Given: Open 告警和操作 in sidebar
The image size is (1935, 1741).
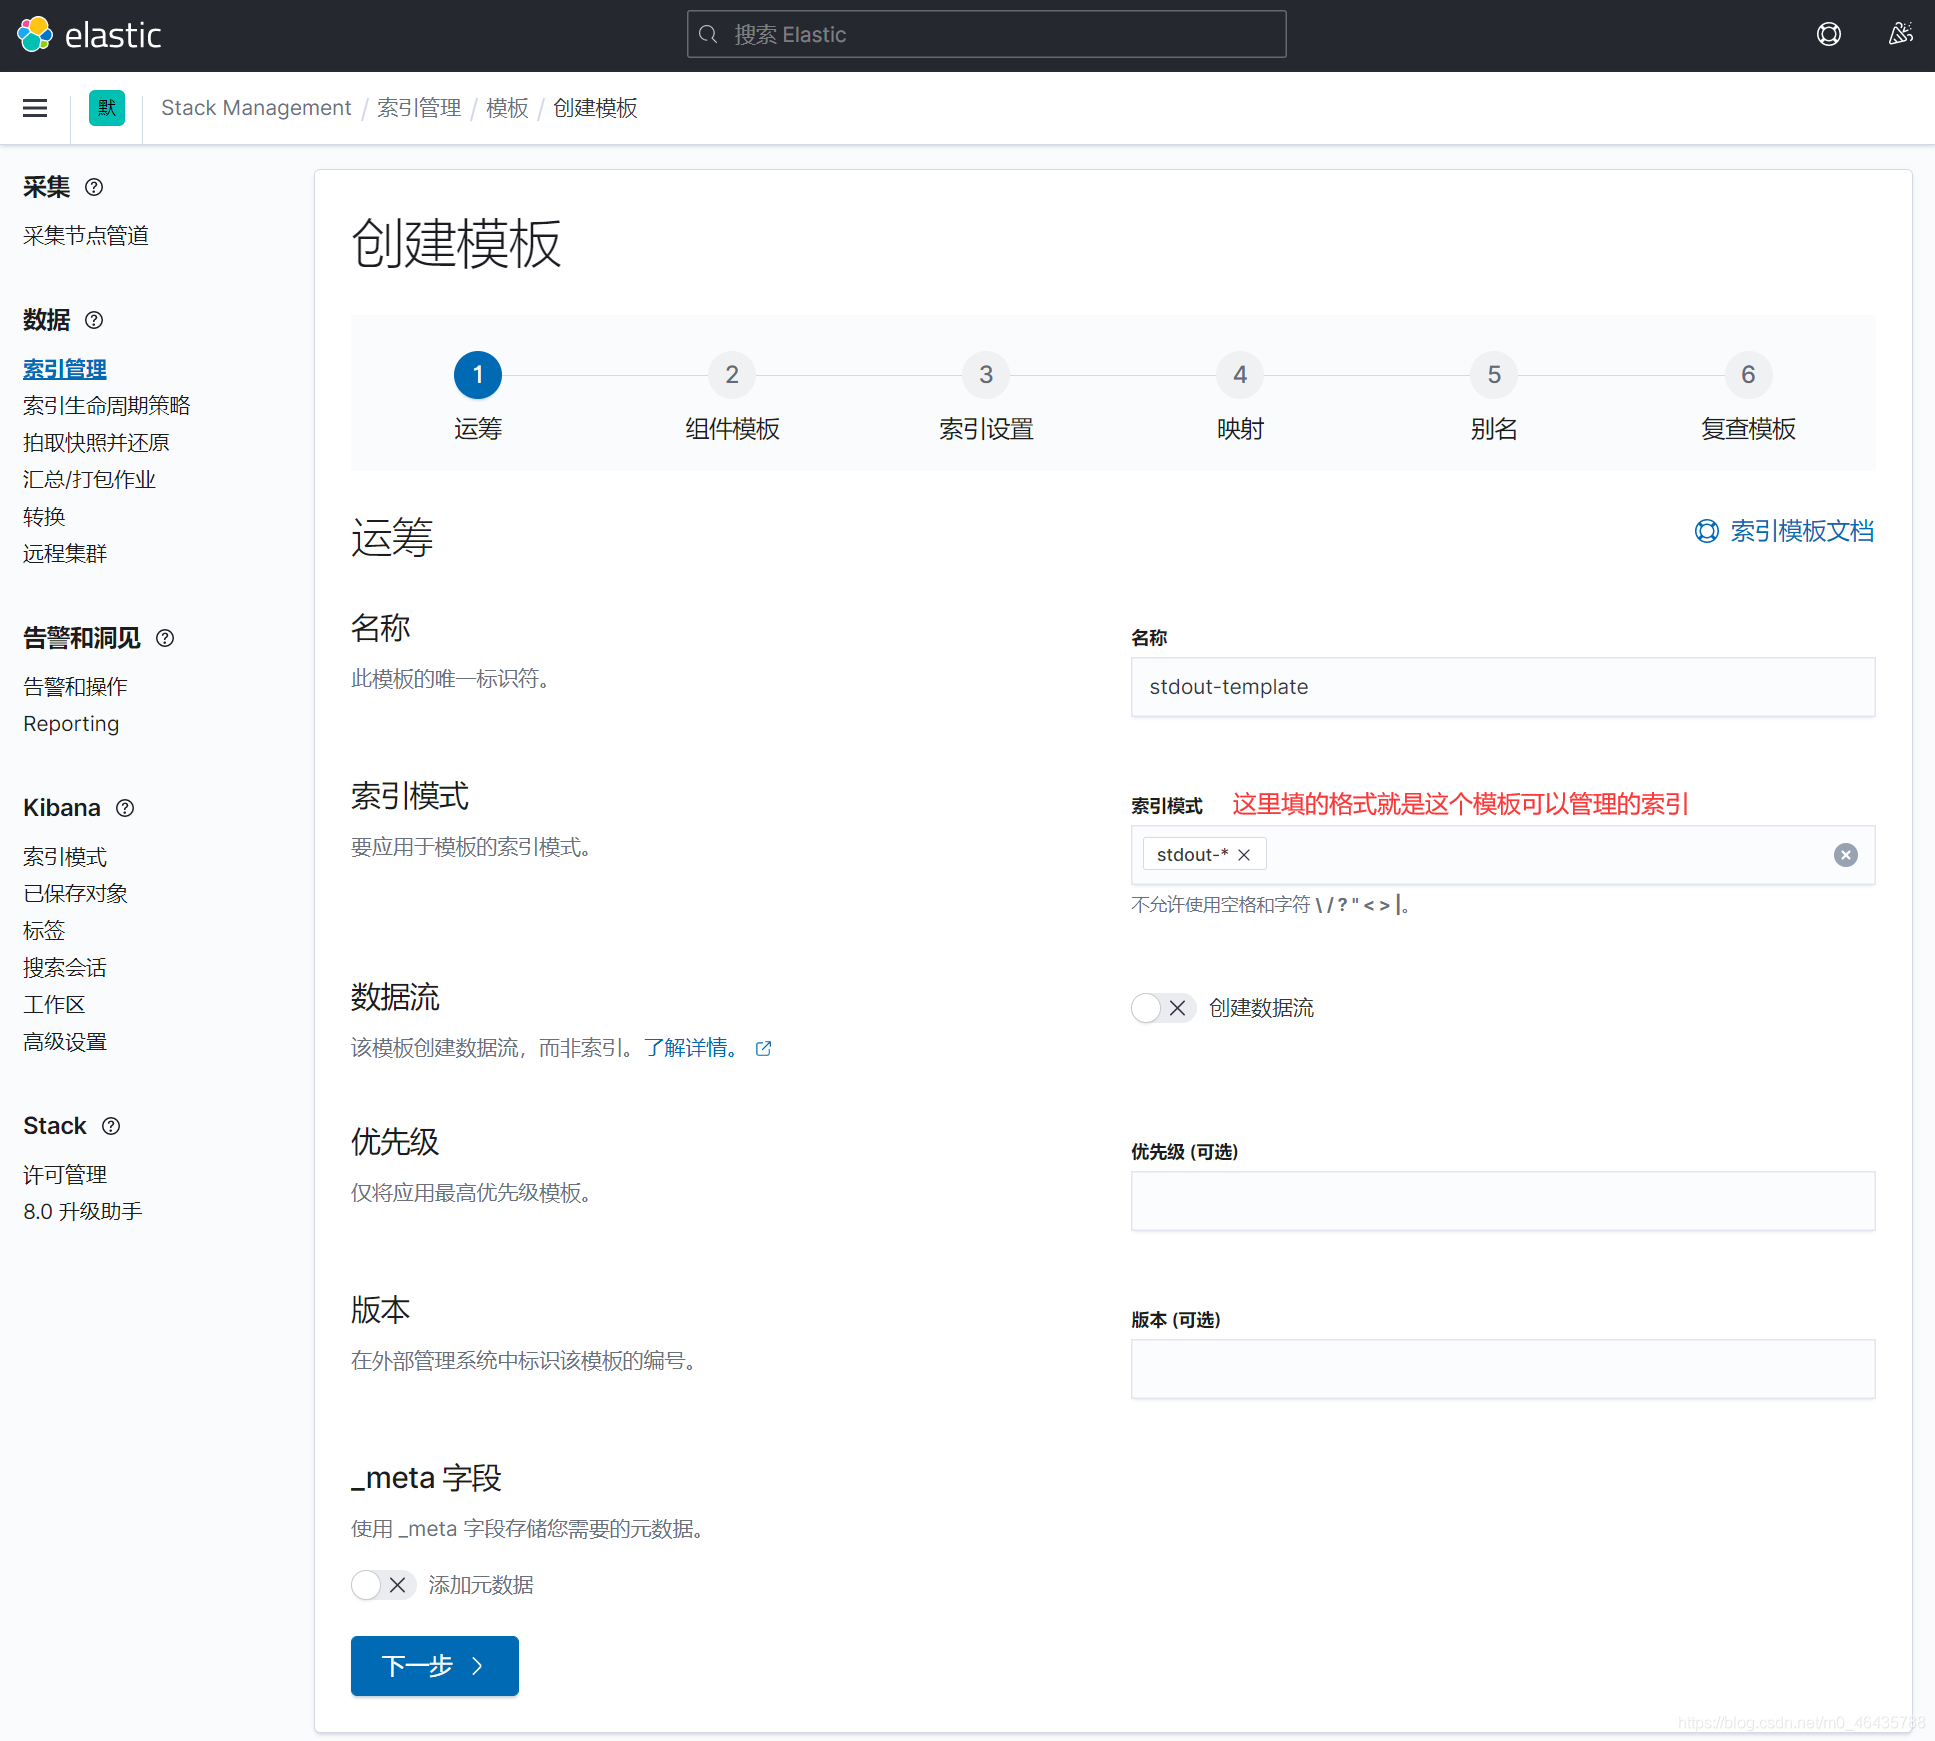Looking at the screenshot, I should 75,687.
